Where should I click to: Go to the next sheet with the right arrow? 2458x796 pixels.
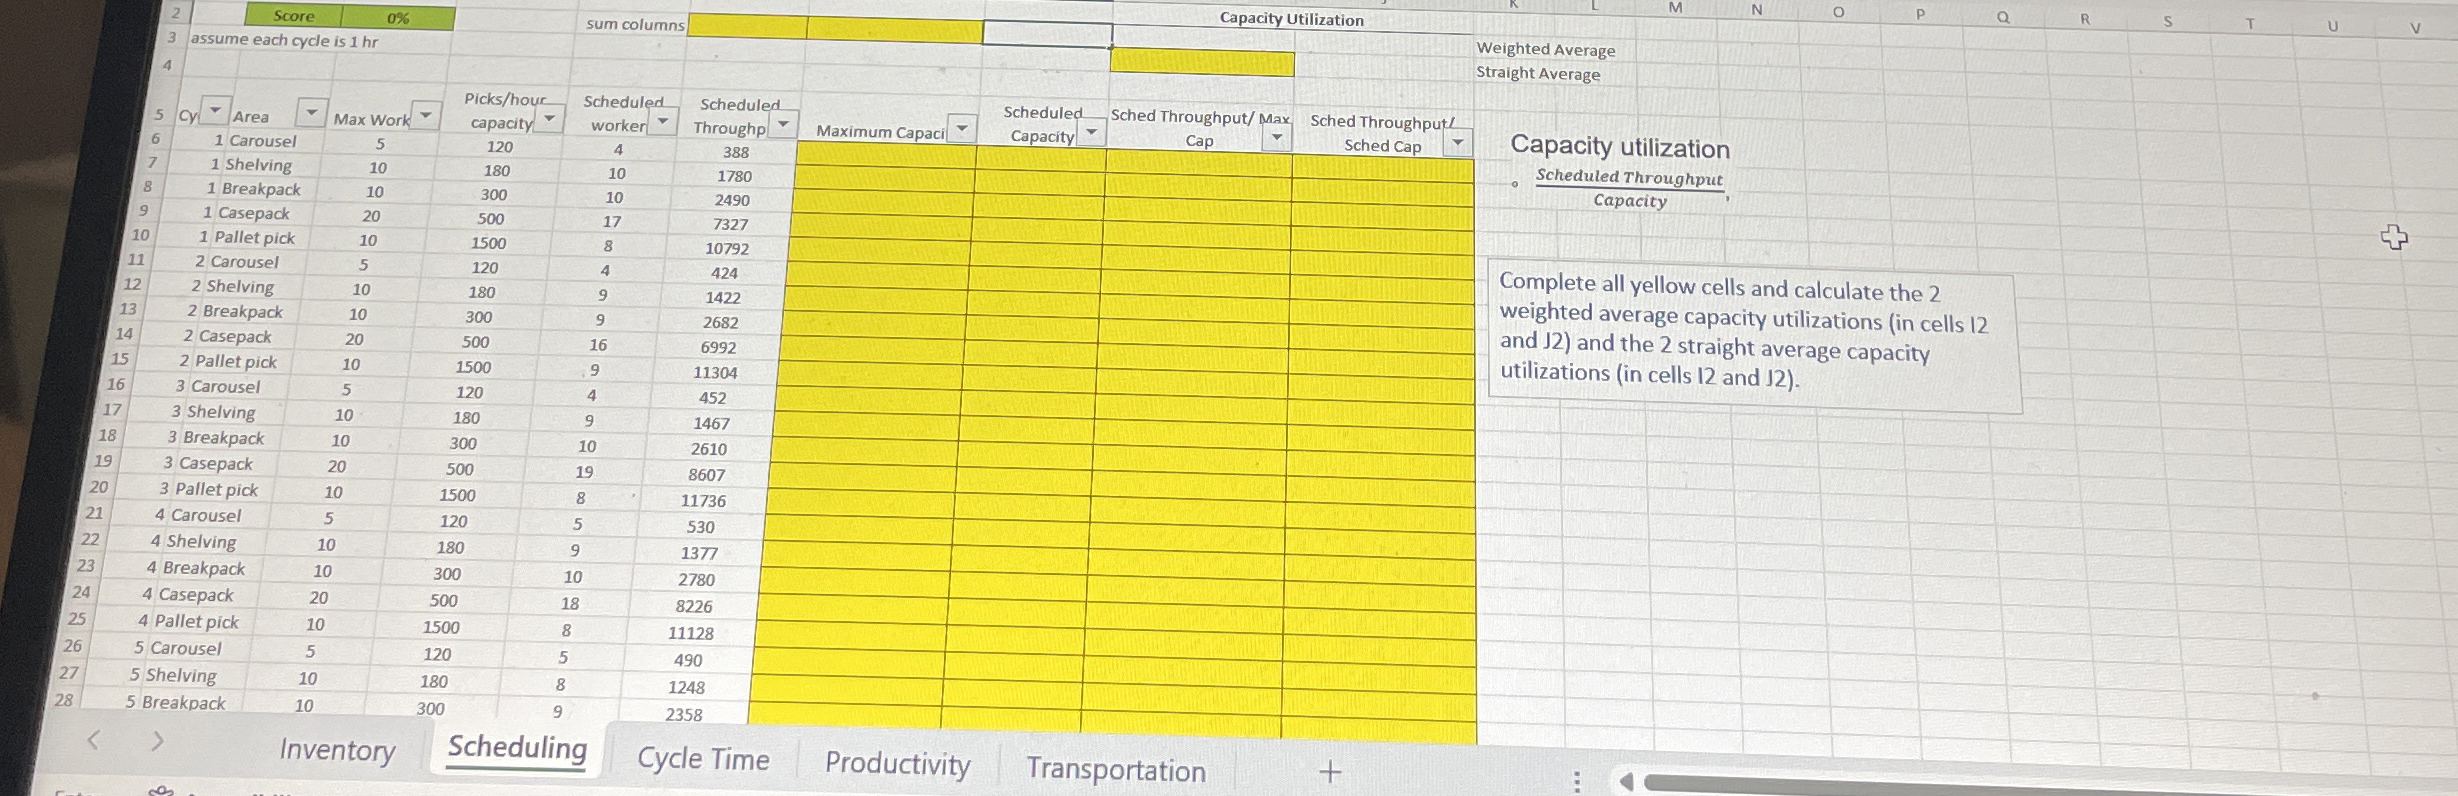pos(157,741)
